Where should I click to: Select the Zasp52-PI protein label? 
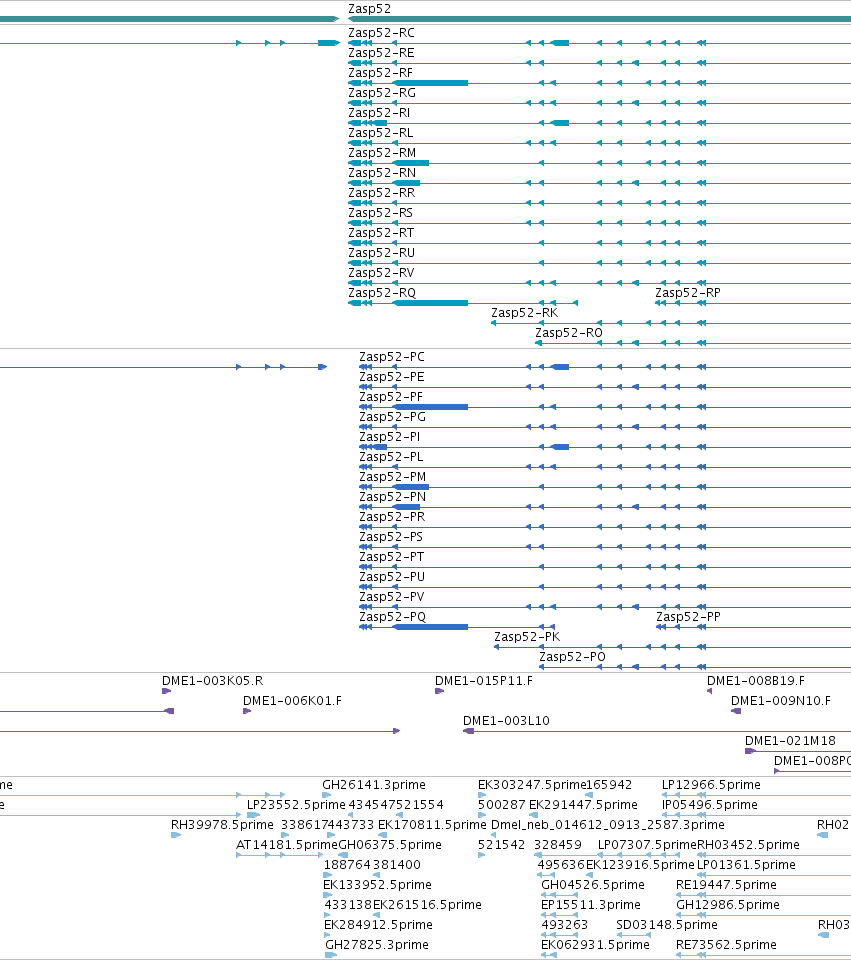[389, 437]
